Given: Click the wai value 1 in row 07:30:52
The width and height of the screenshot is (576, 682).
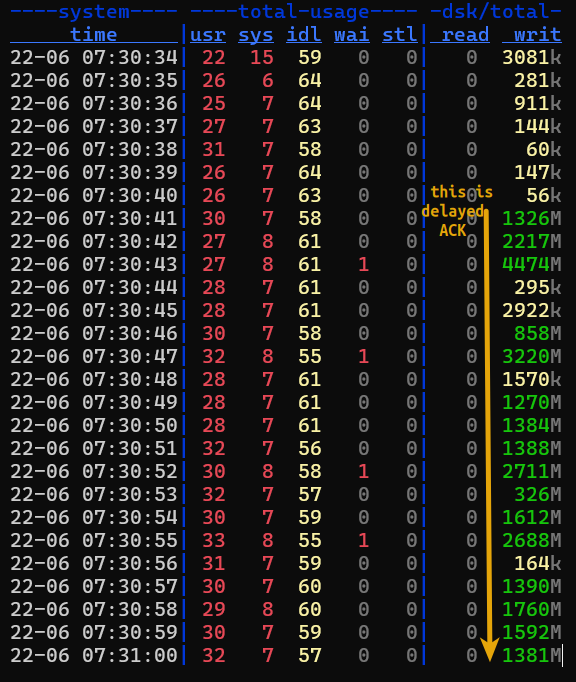Looking at the screenshot, I should point(364,471).
